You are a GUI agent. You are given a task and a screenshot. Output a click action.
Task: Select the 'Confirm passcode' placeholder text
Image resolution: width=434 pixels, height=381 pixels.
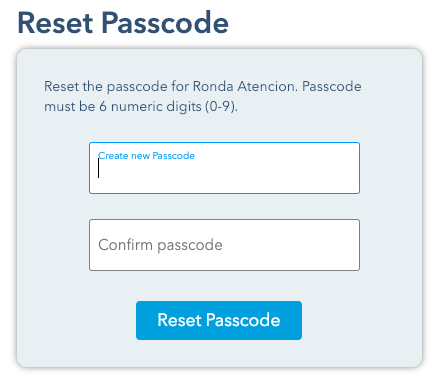click(x=160, y=245)
